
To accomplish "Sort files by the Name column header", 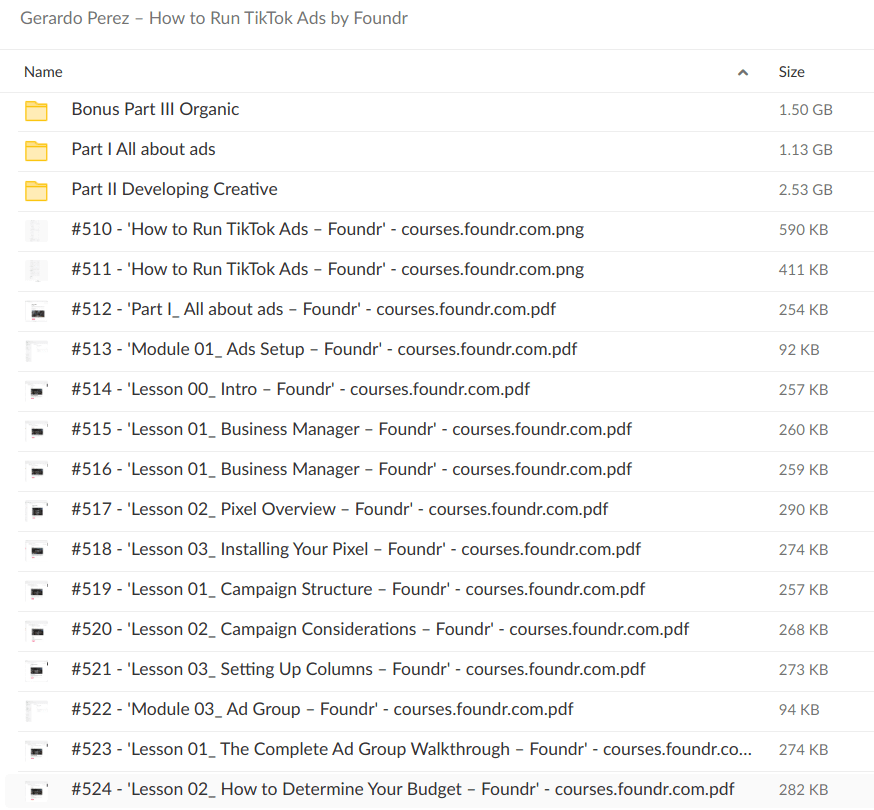I will pyautogui.click(x=43, y=72).
